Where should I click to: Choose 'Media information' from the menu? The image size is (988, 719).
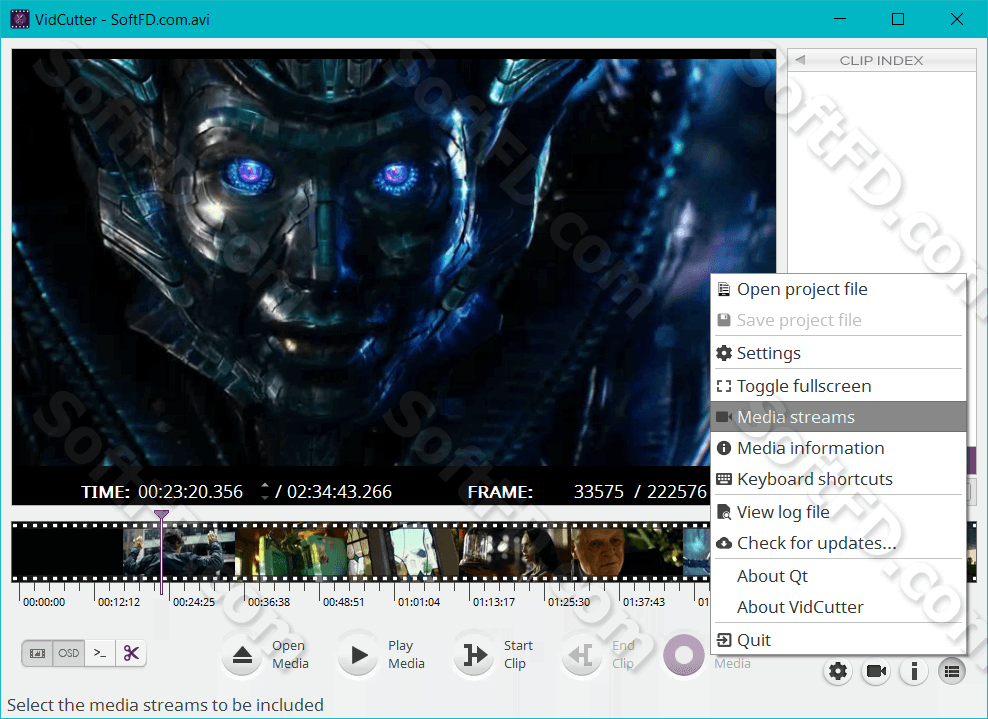[838, 448]
